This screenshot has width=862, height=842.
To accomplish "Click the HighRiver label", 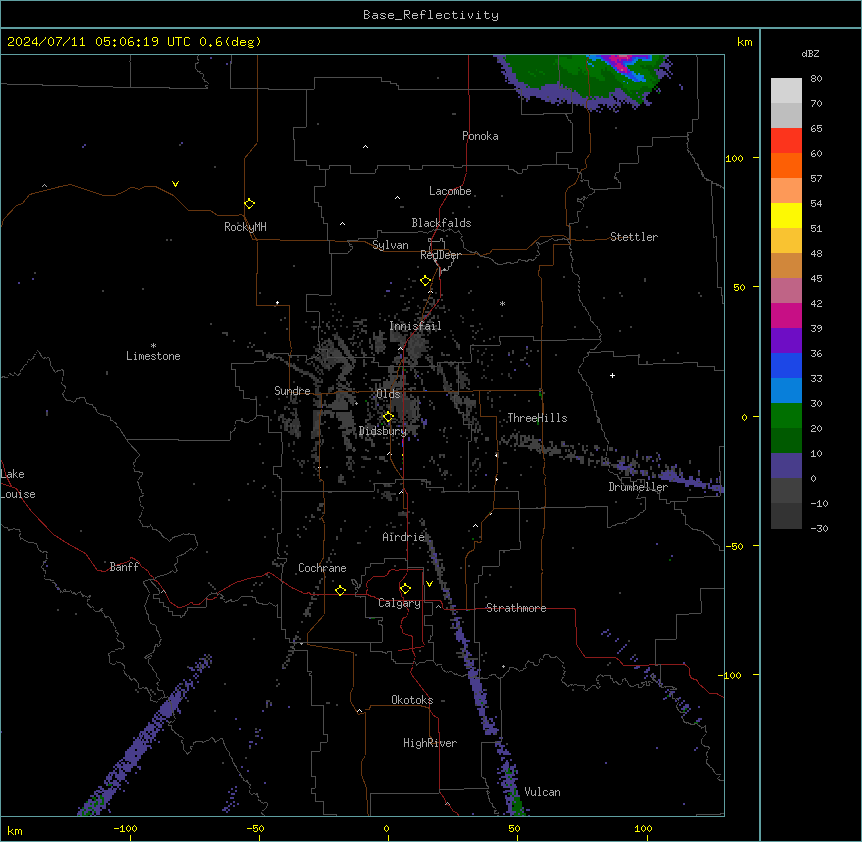I will [430, 743].
